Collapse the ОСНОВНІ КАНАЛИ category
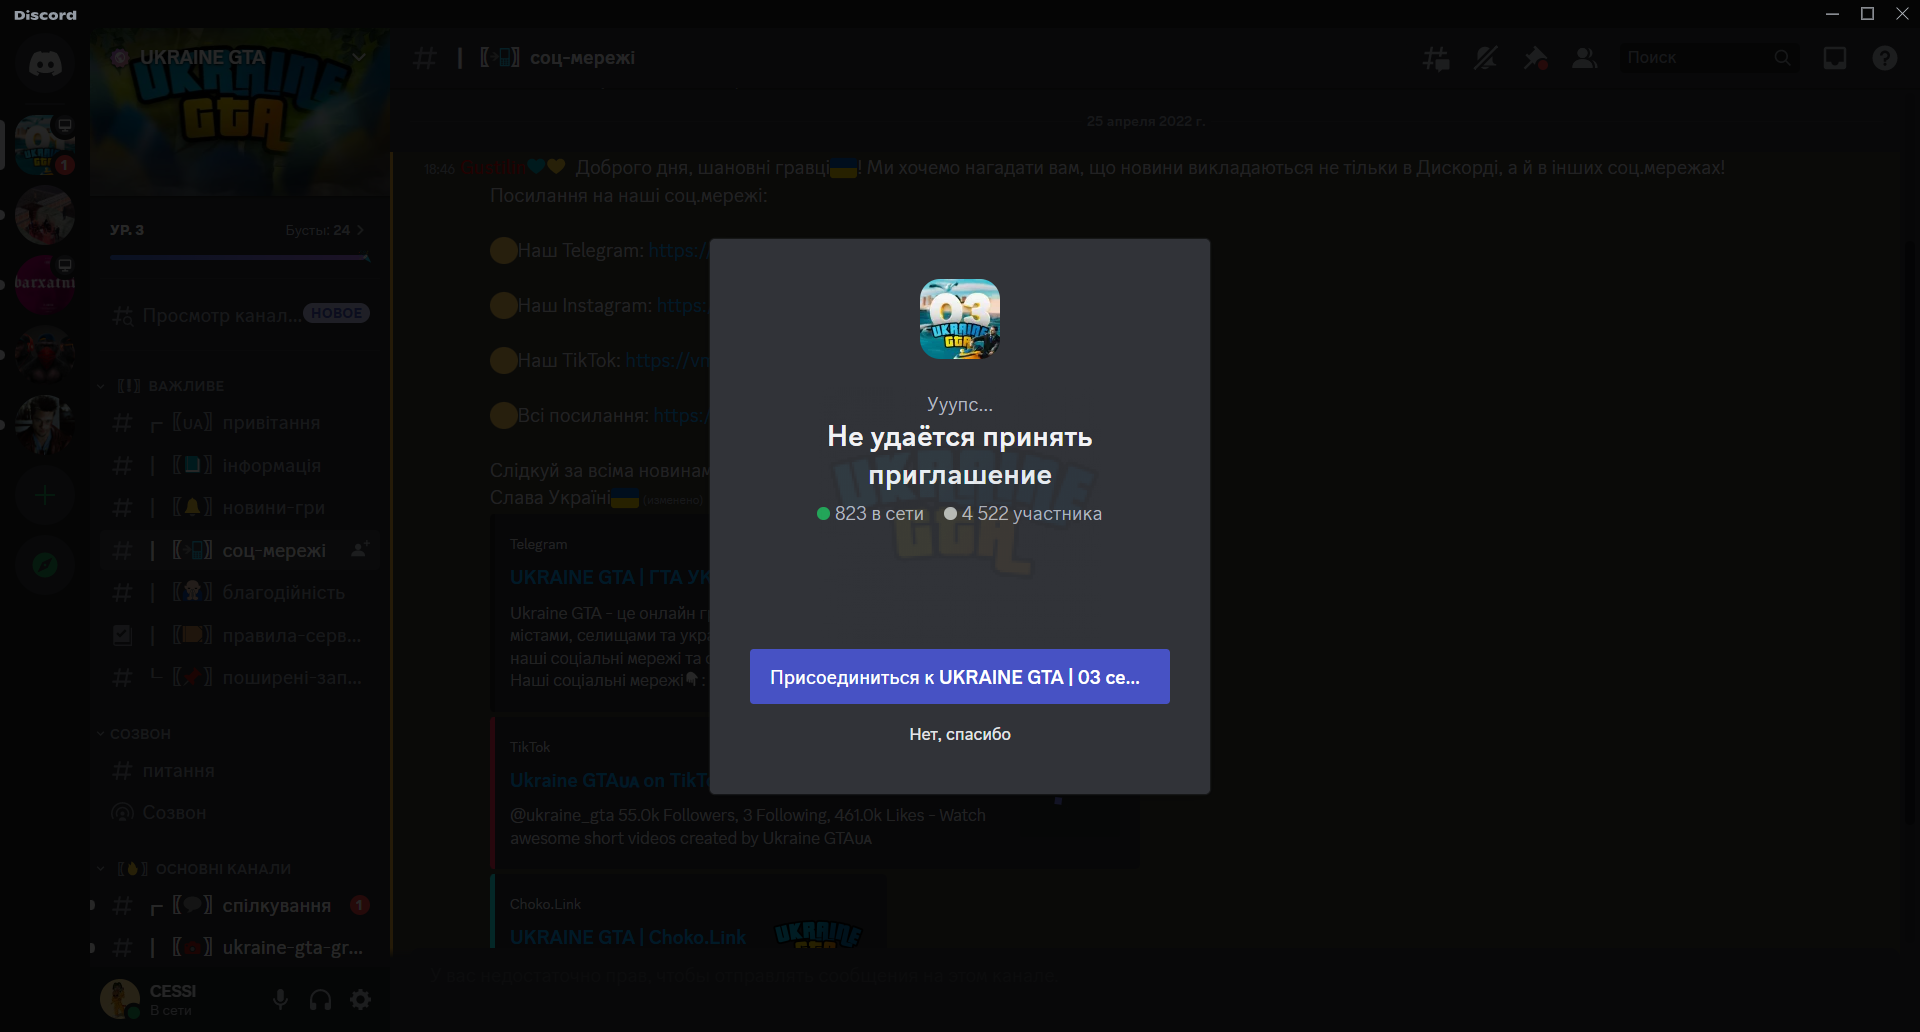Viewport: 1920px width, 1032px height. pyautogui.click(x=195, y=869)
